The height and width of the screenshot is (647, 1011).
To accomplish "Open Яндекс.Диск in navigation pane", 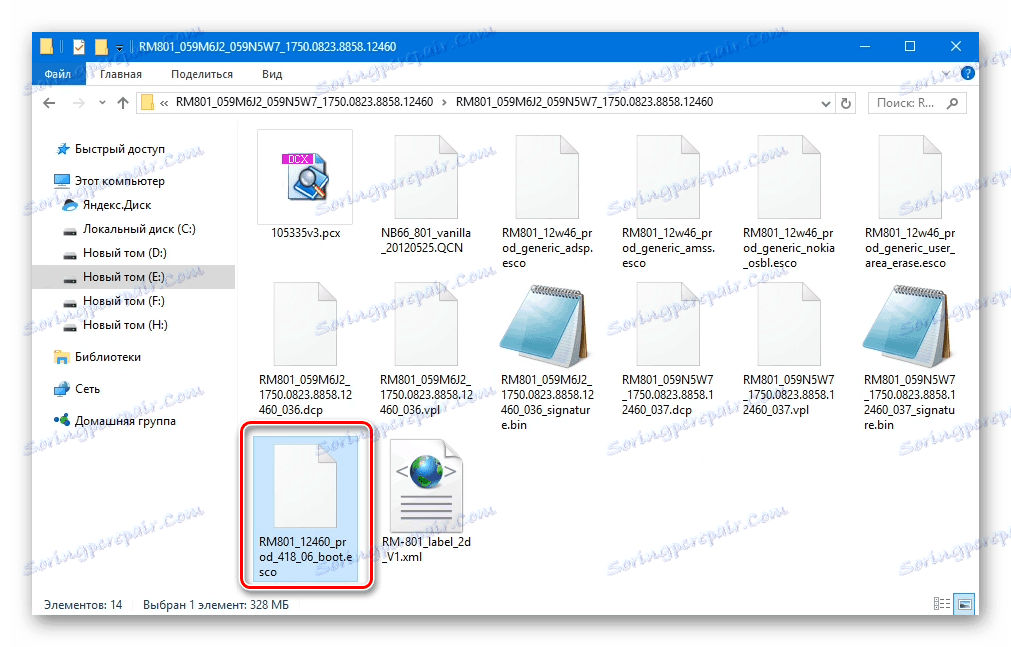I will coord(117,205).
